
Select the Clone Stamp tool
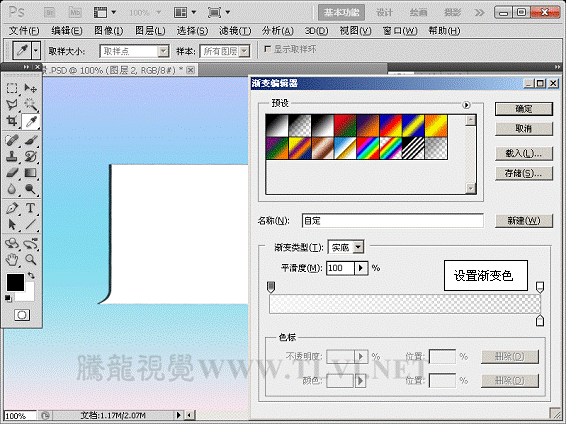(12, 157)
